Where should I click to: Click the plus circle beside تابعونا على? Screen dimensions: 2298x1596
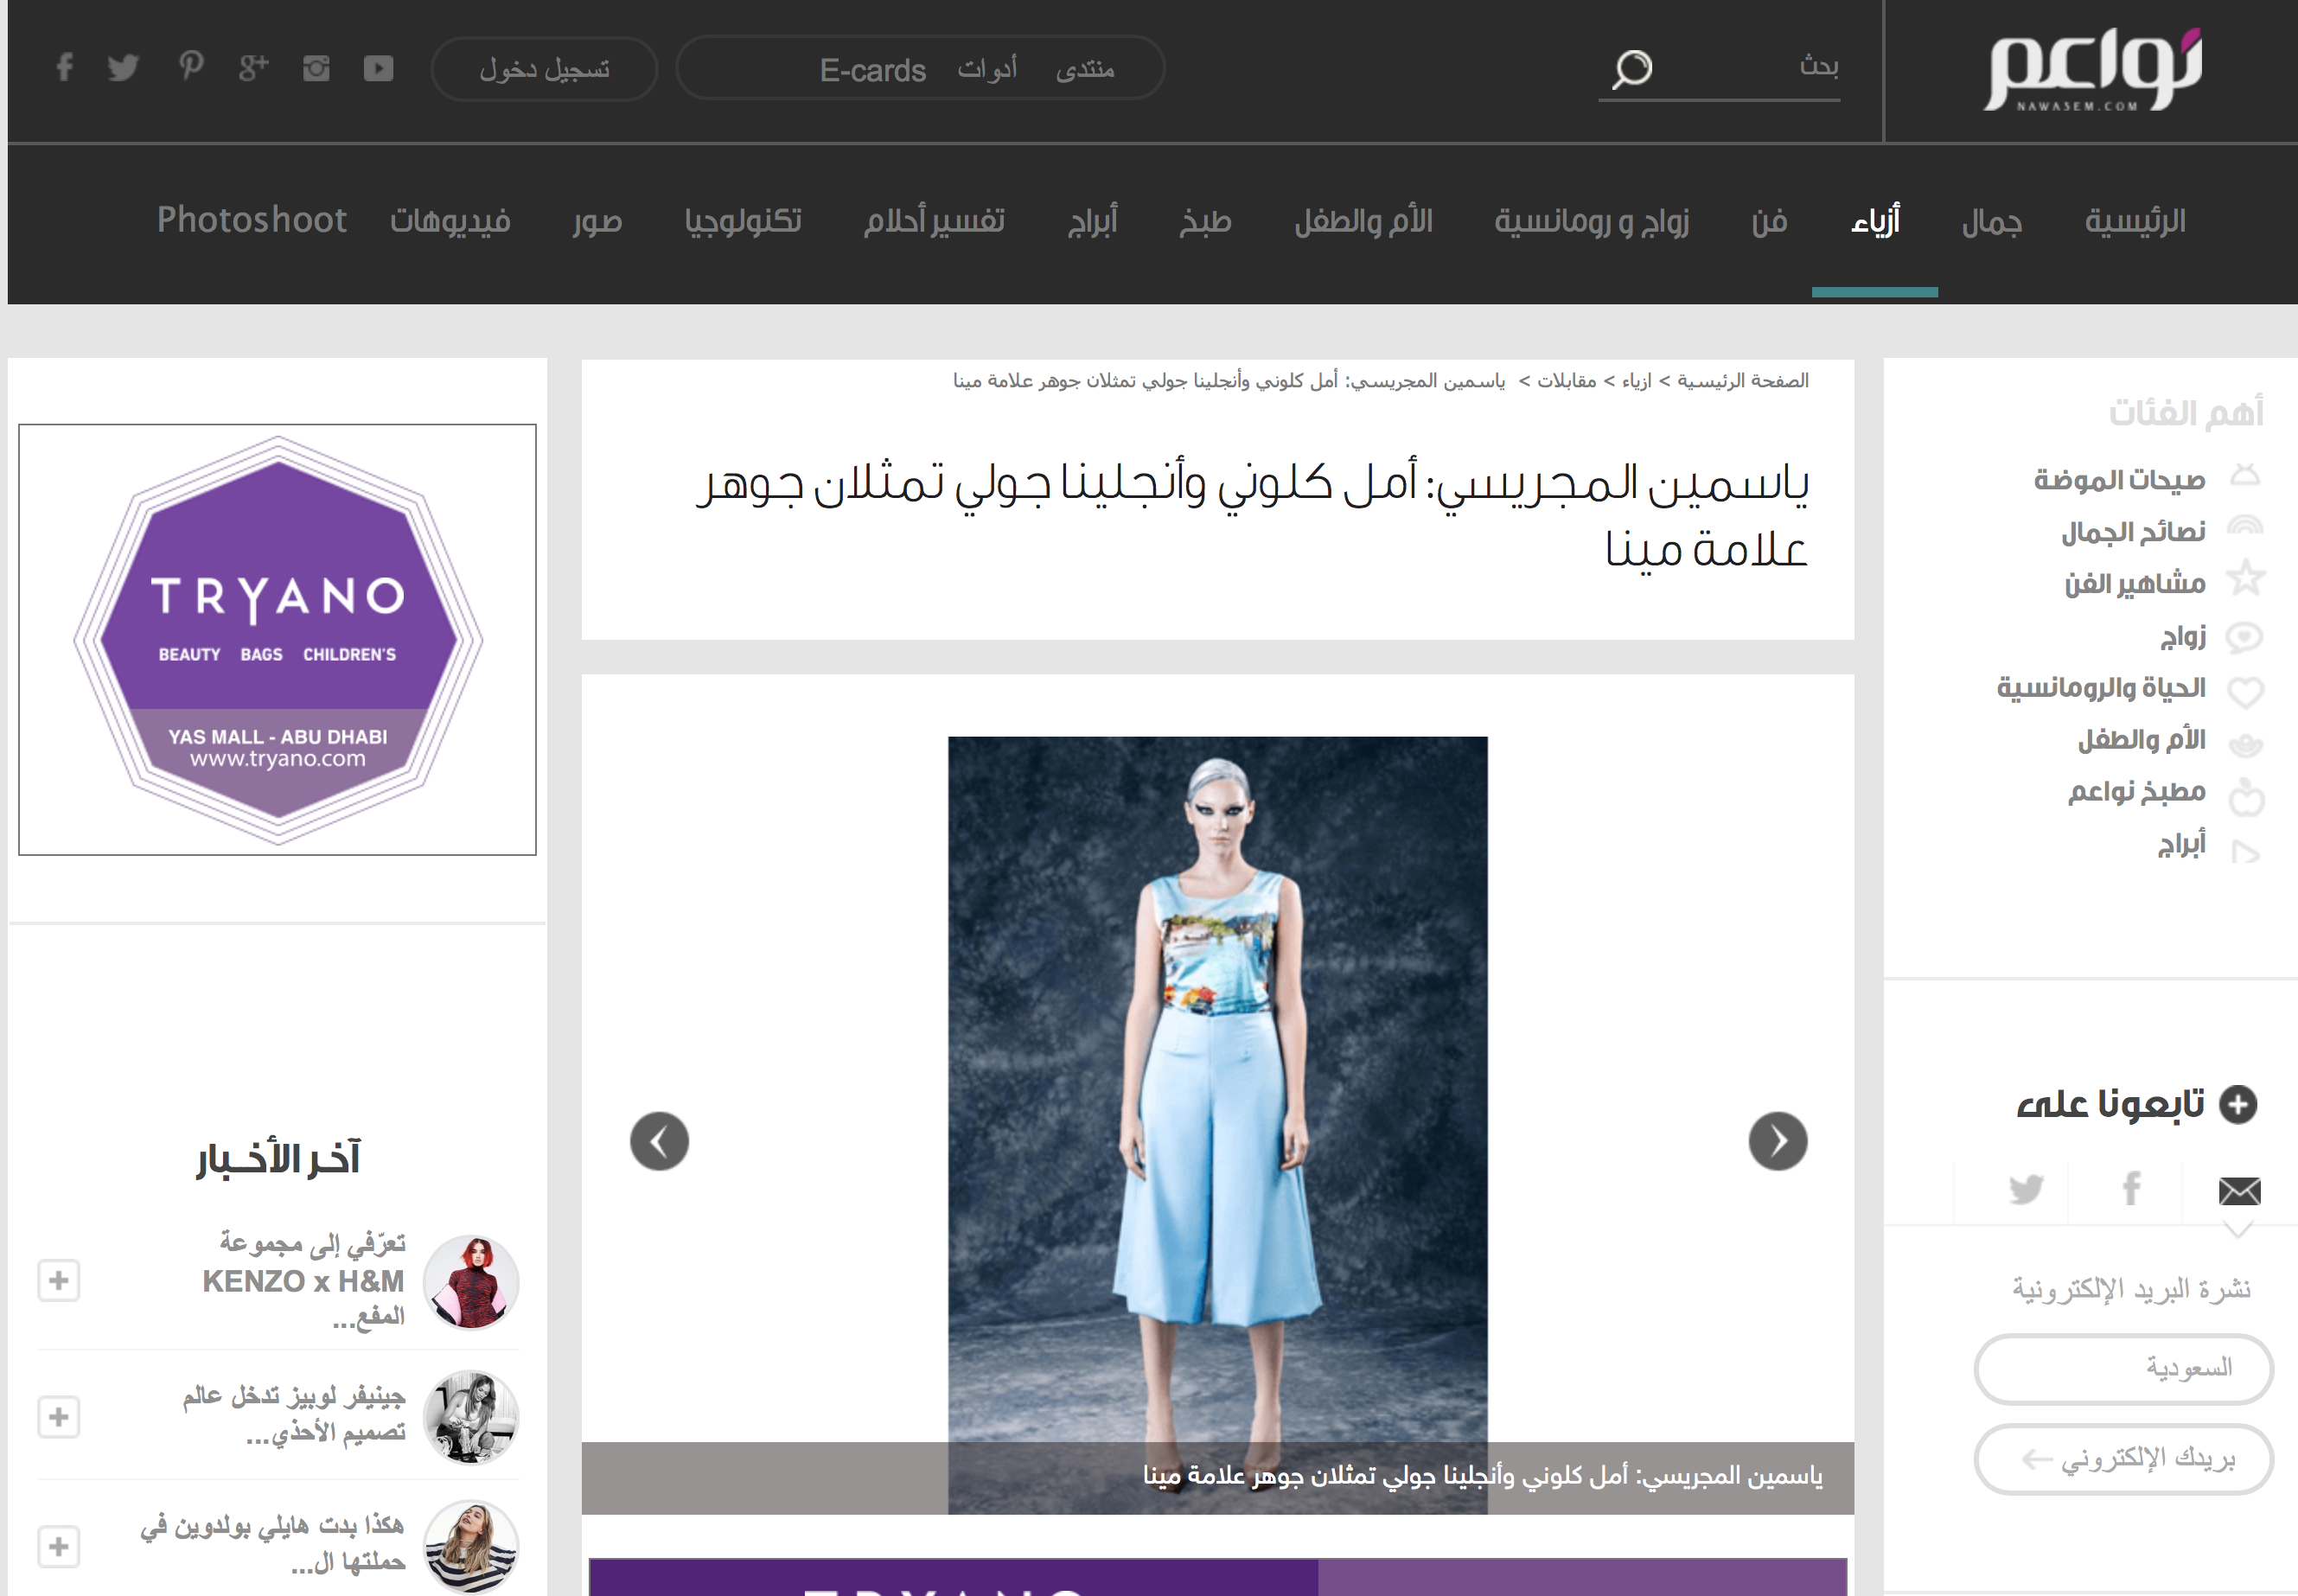2238,1105
